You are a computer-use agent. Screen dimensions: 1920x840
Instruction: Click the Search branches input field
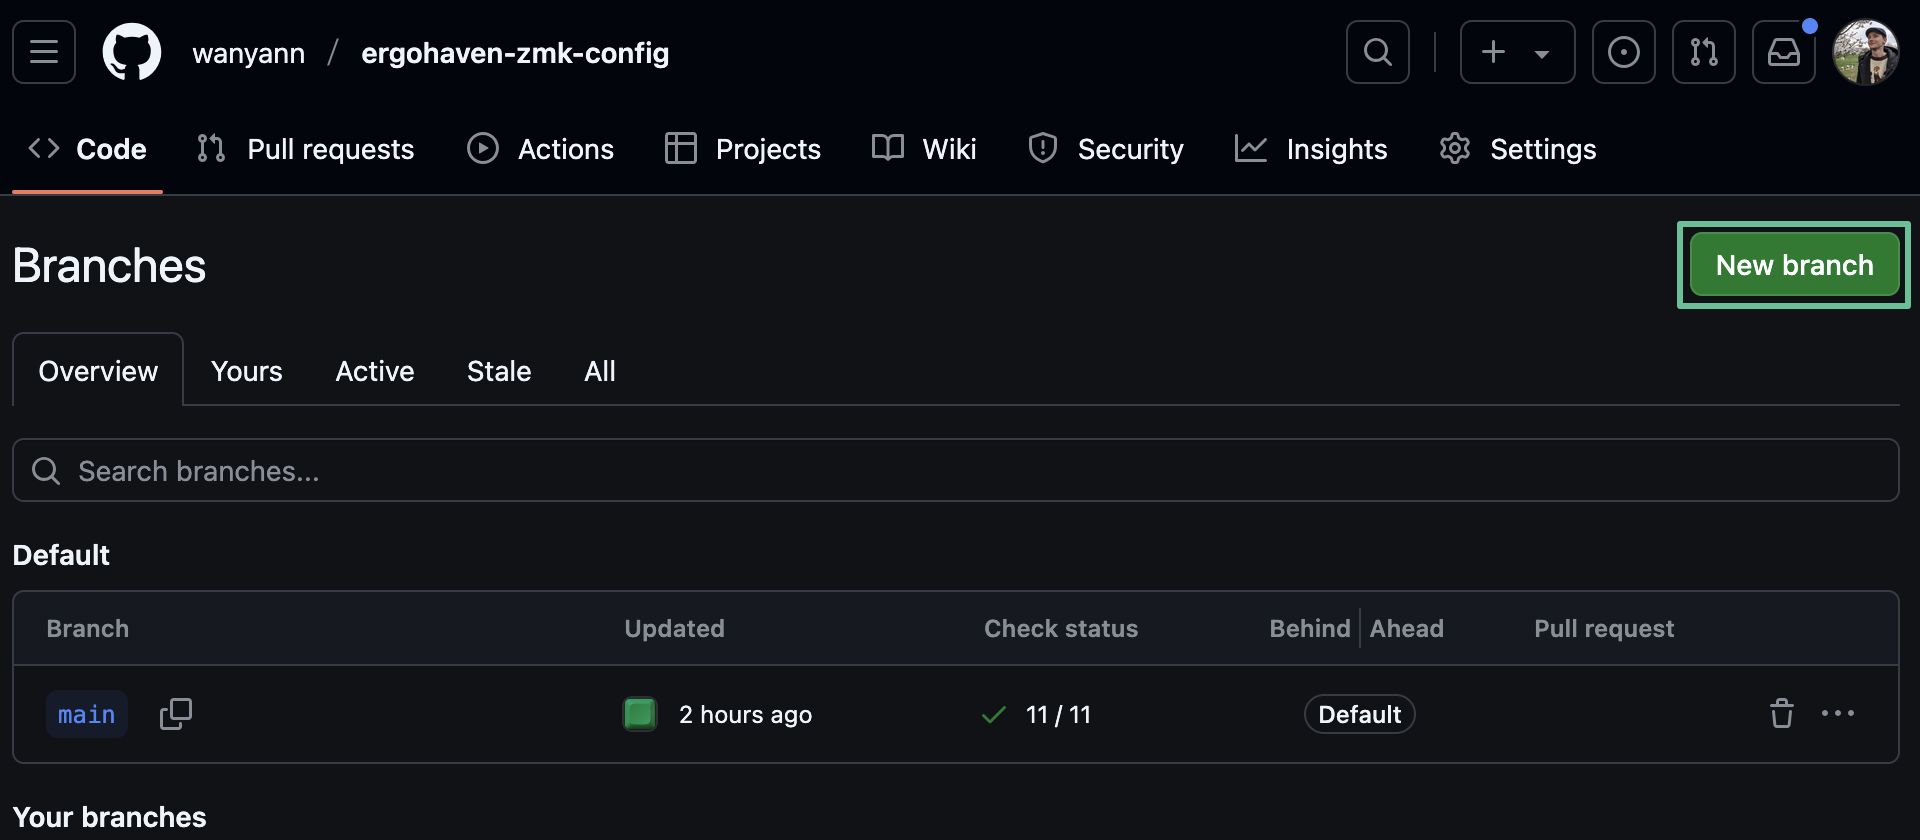(955, 471)
